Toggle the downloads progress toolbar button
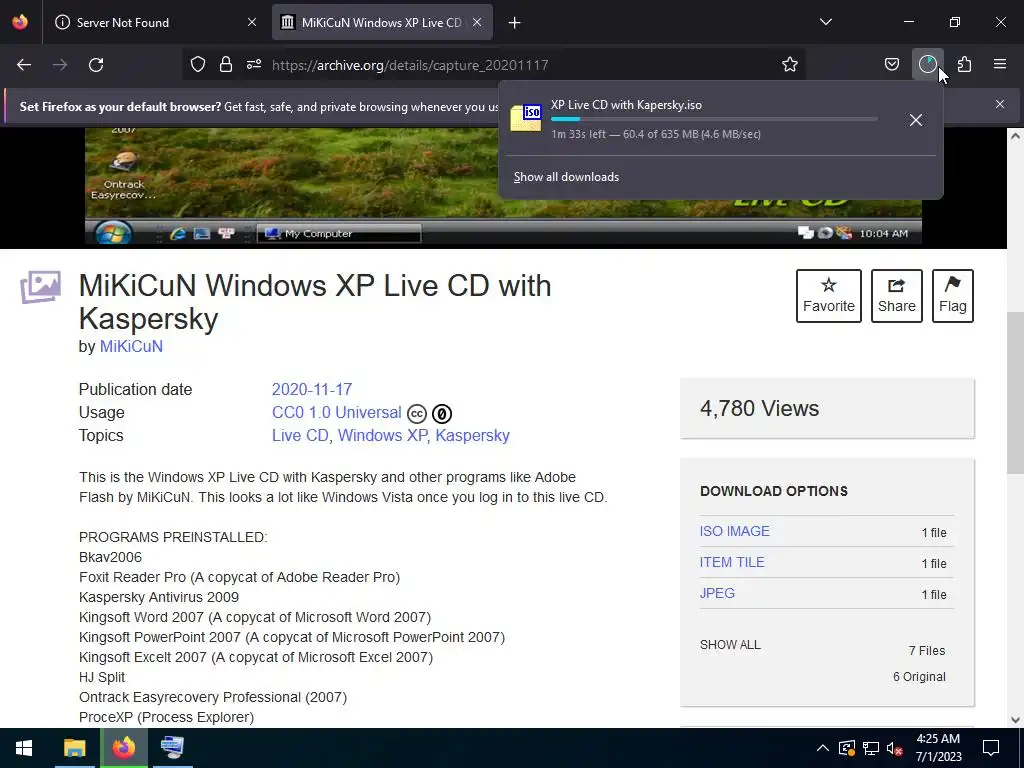The height and width of the screenshot is (768, 1024). [927, 65]
